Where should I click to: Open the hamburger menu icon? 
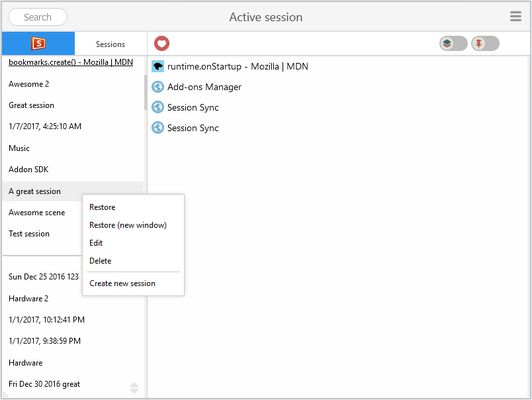515,16
